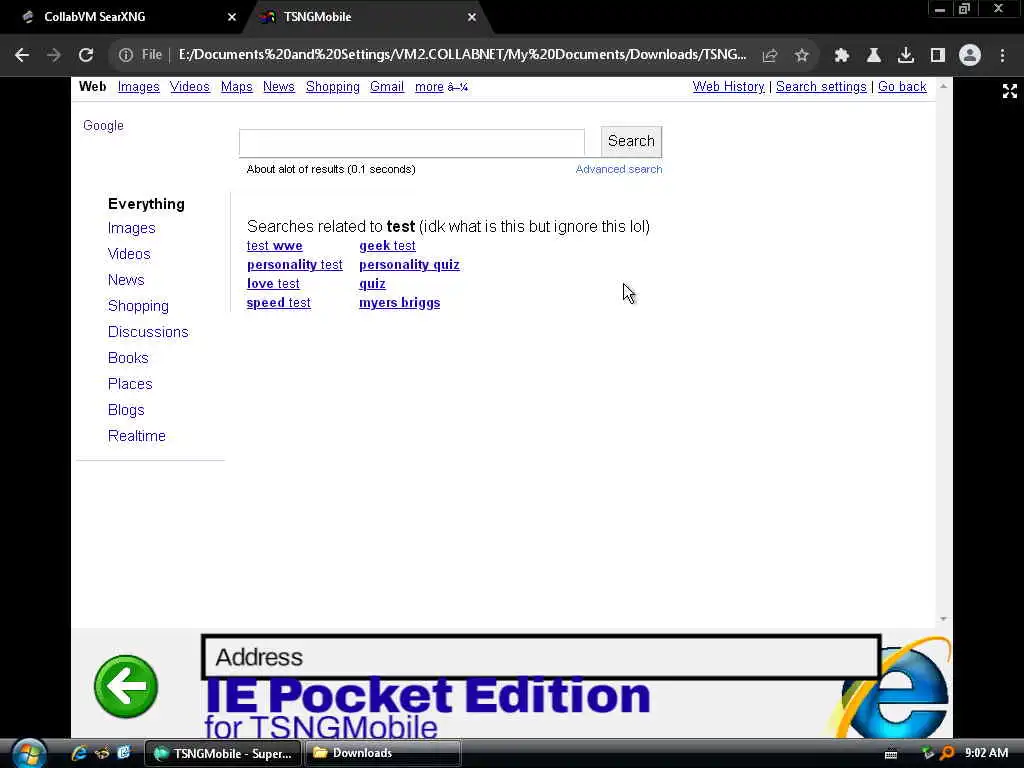The image size is (1024, 768).
Task: Click the Google search text field
Action: pos(411,143)
